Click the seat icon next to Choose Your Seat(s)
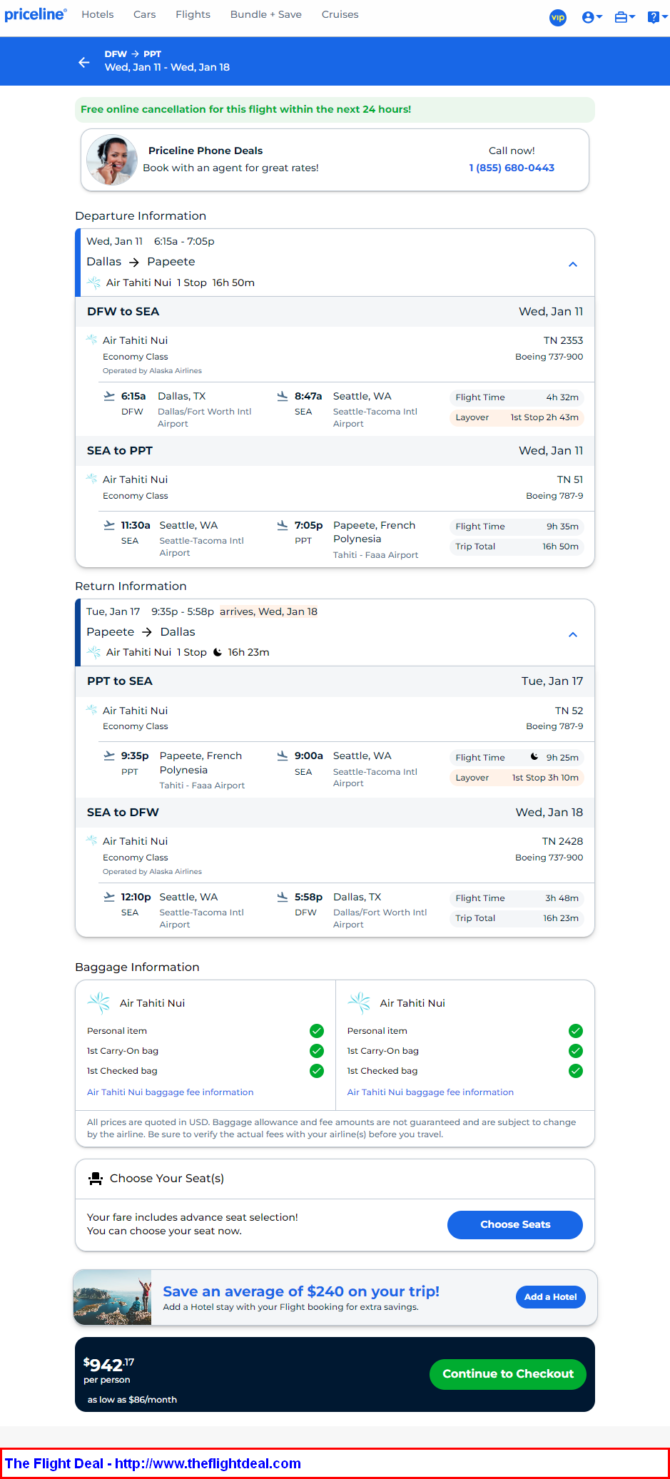 (96, 1179)
